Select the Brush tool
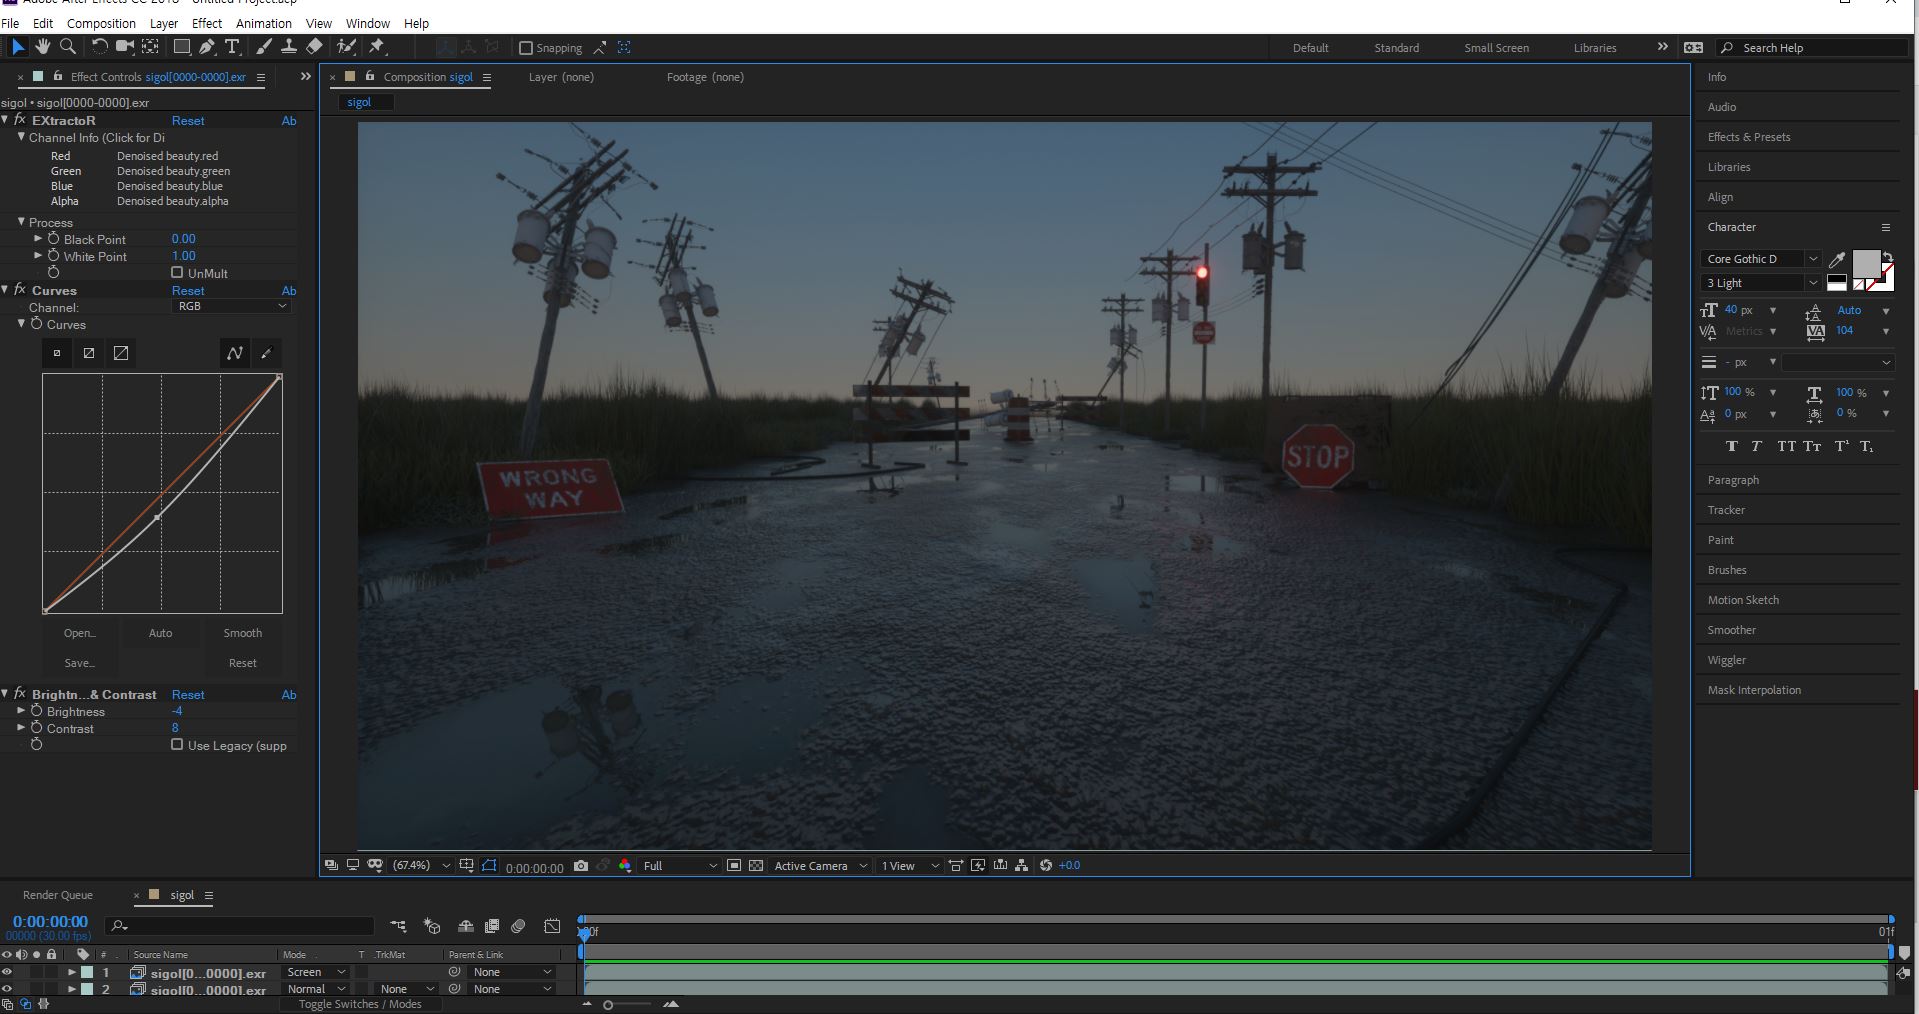Image resolution: width=1919 pixels, height=1014 pixels. point(263,47)
